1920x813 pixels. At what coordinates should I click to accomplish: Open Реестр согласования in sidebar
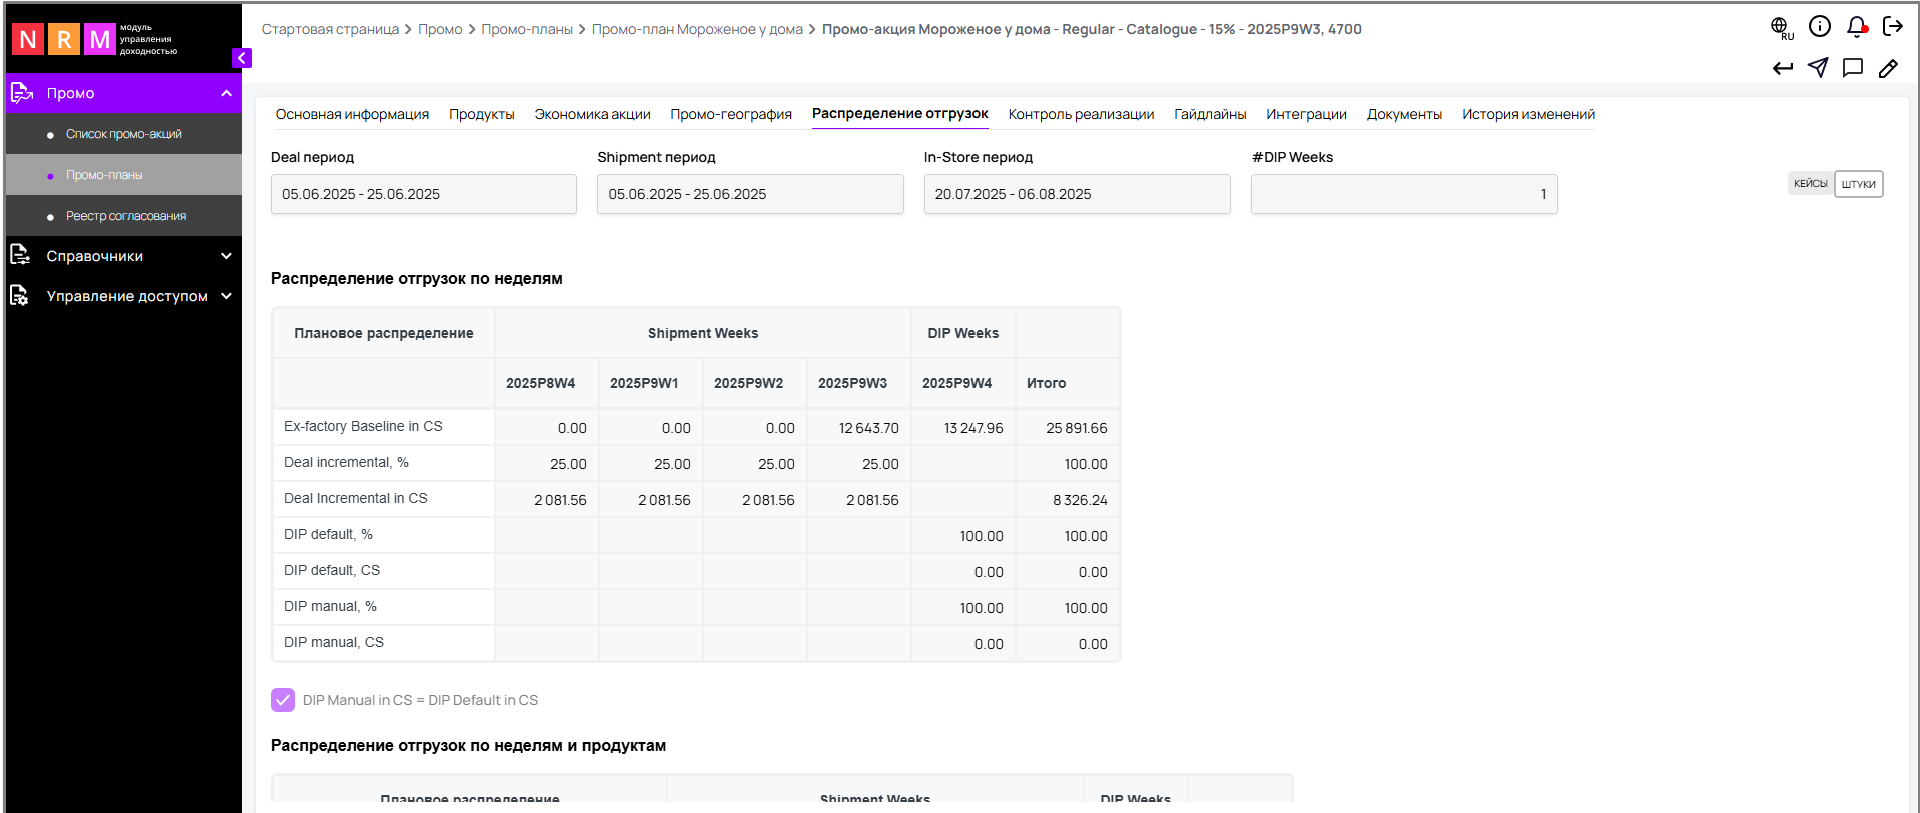coord(126,216)
